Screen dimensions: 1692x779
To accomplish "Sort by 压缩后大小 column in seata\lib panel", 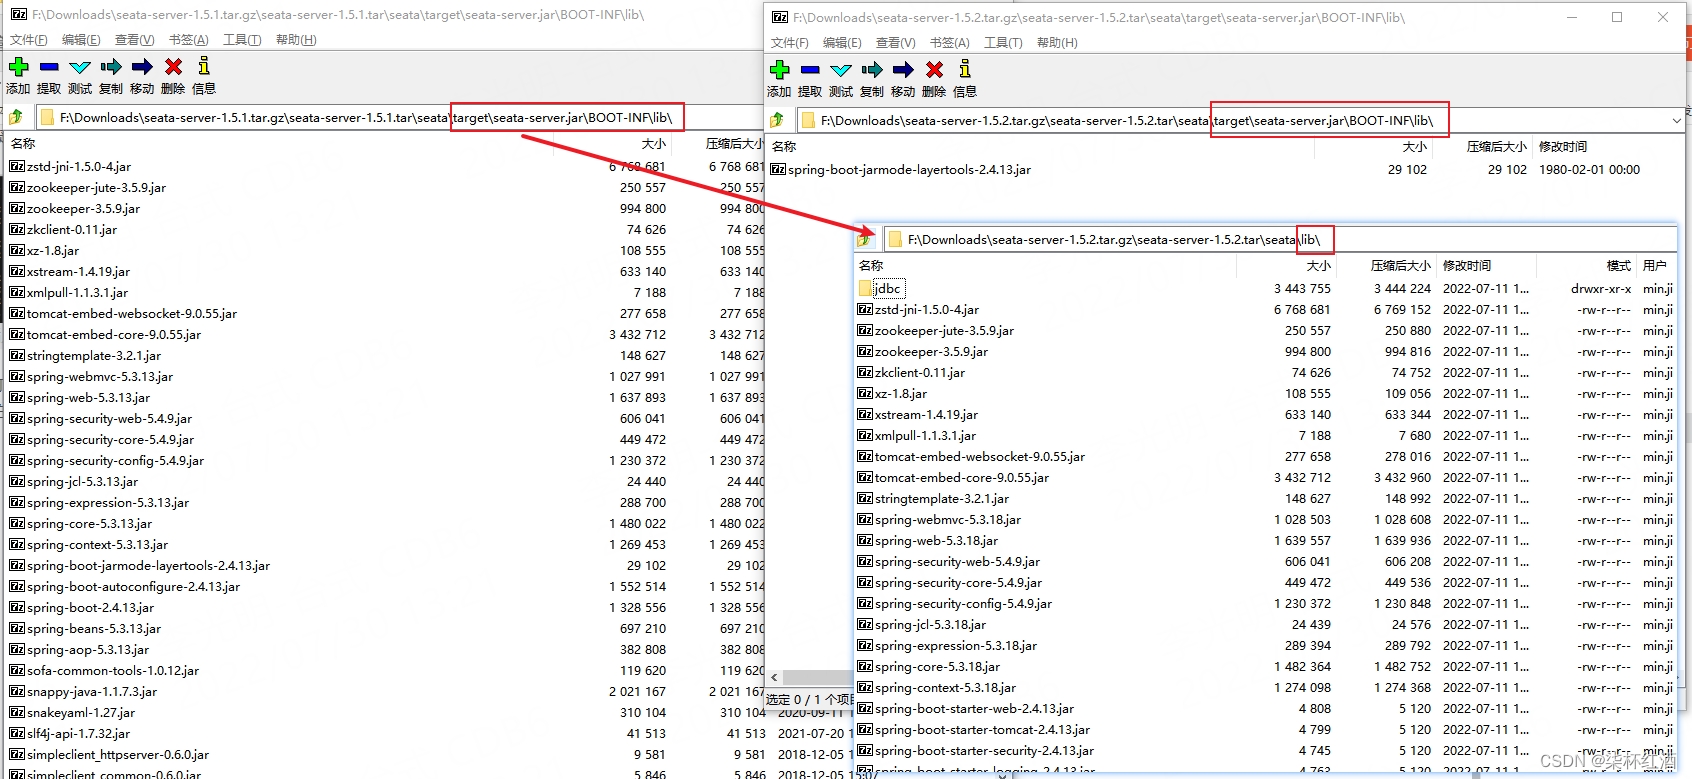I will pos(1400,266).
